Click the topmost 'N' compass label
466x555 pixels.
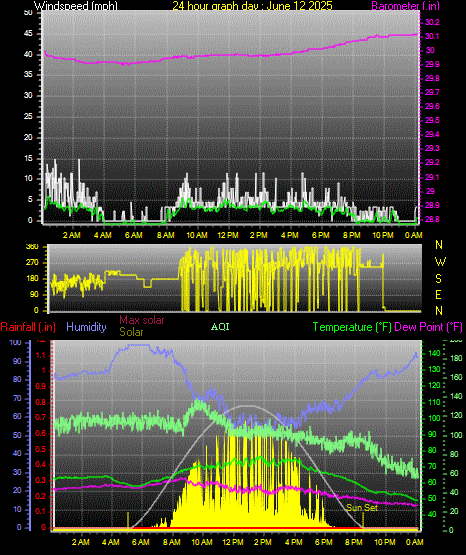click(x=439, y=245)
